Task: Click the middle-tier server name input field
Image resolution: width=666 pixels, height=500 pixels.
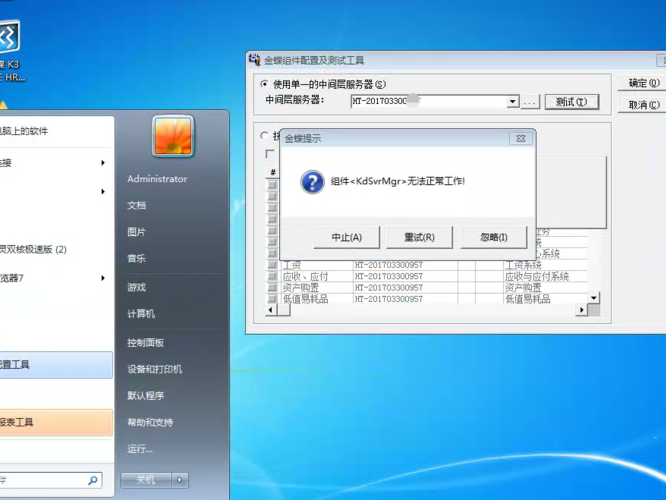Action: (x=429, y=102)
